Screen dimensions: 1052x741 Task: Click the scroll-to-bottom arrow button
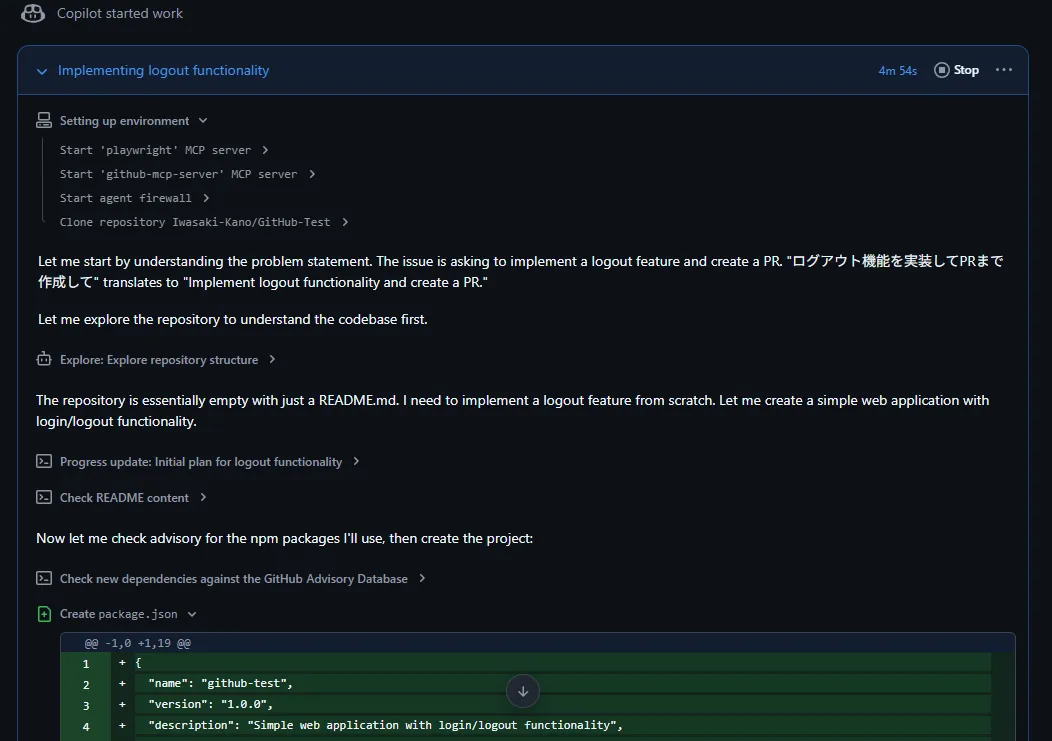click(523, 691)
